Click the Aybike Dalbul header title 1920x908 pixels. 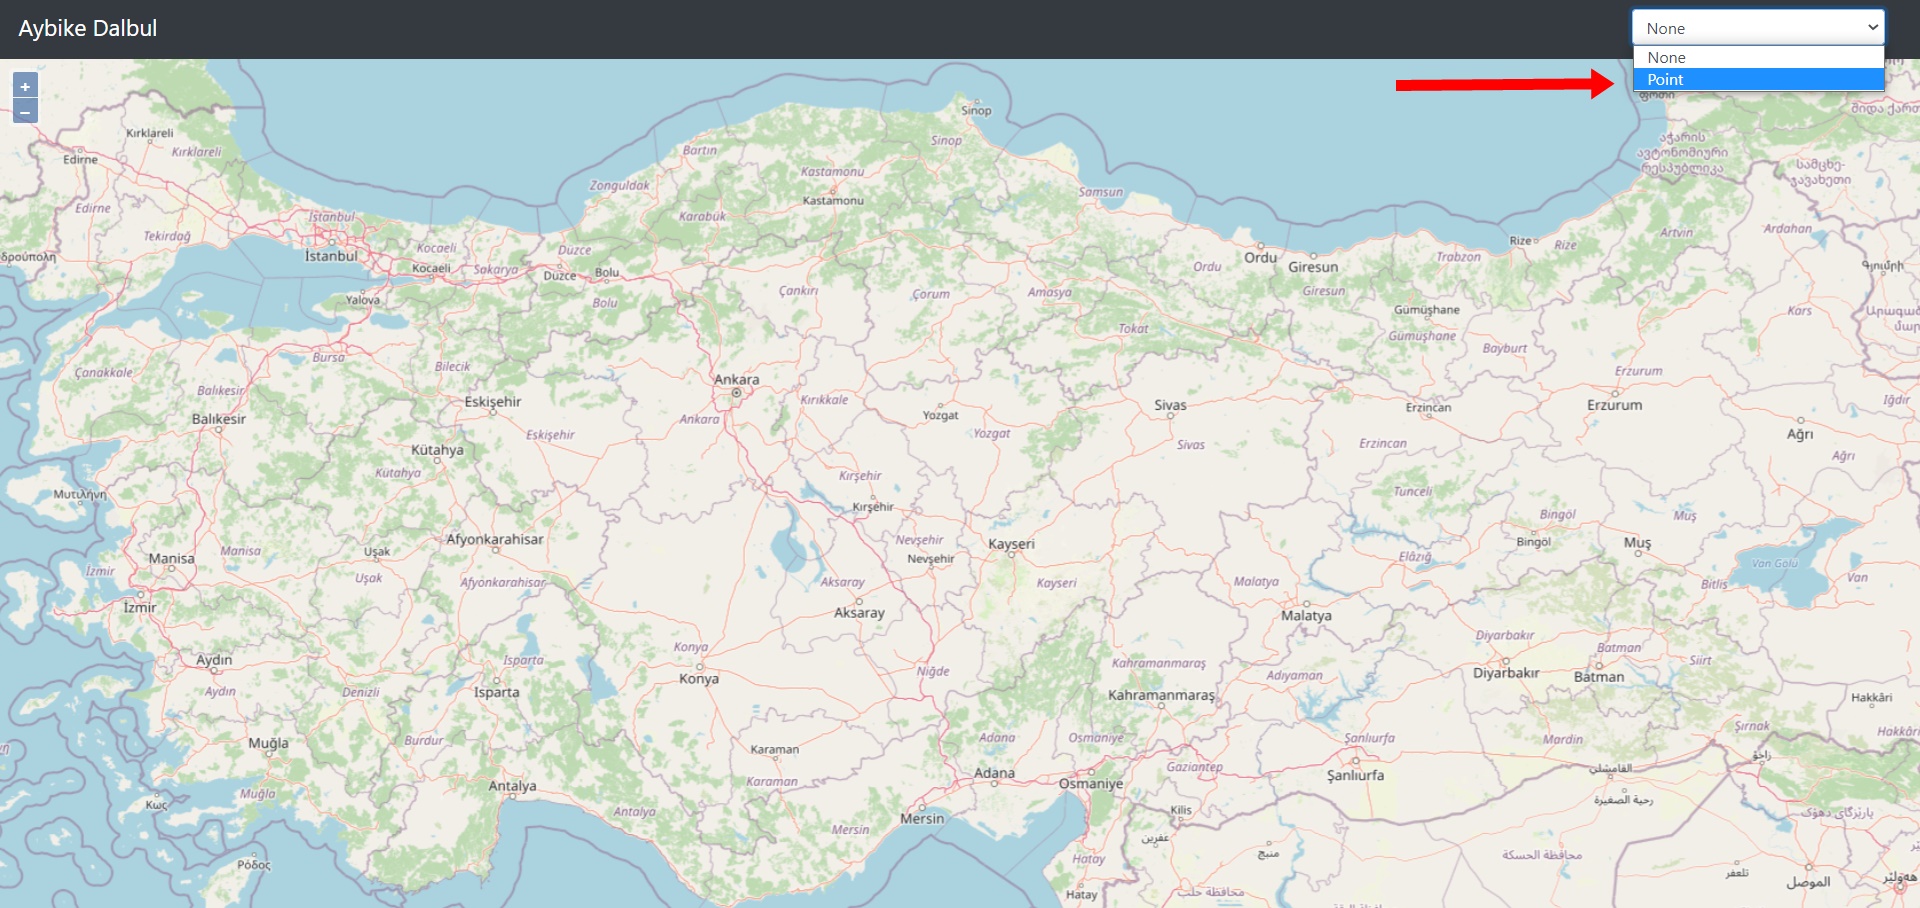88,28
